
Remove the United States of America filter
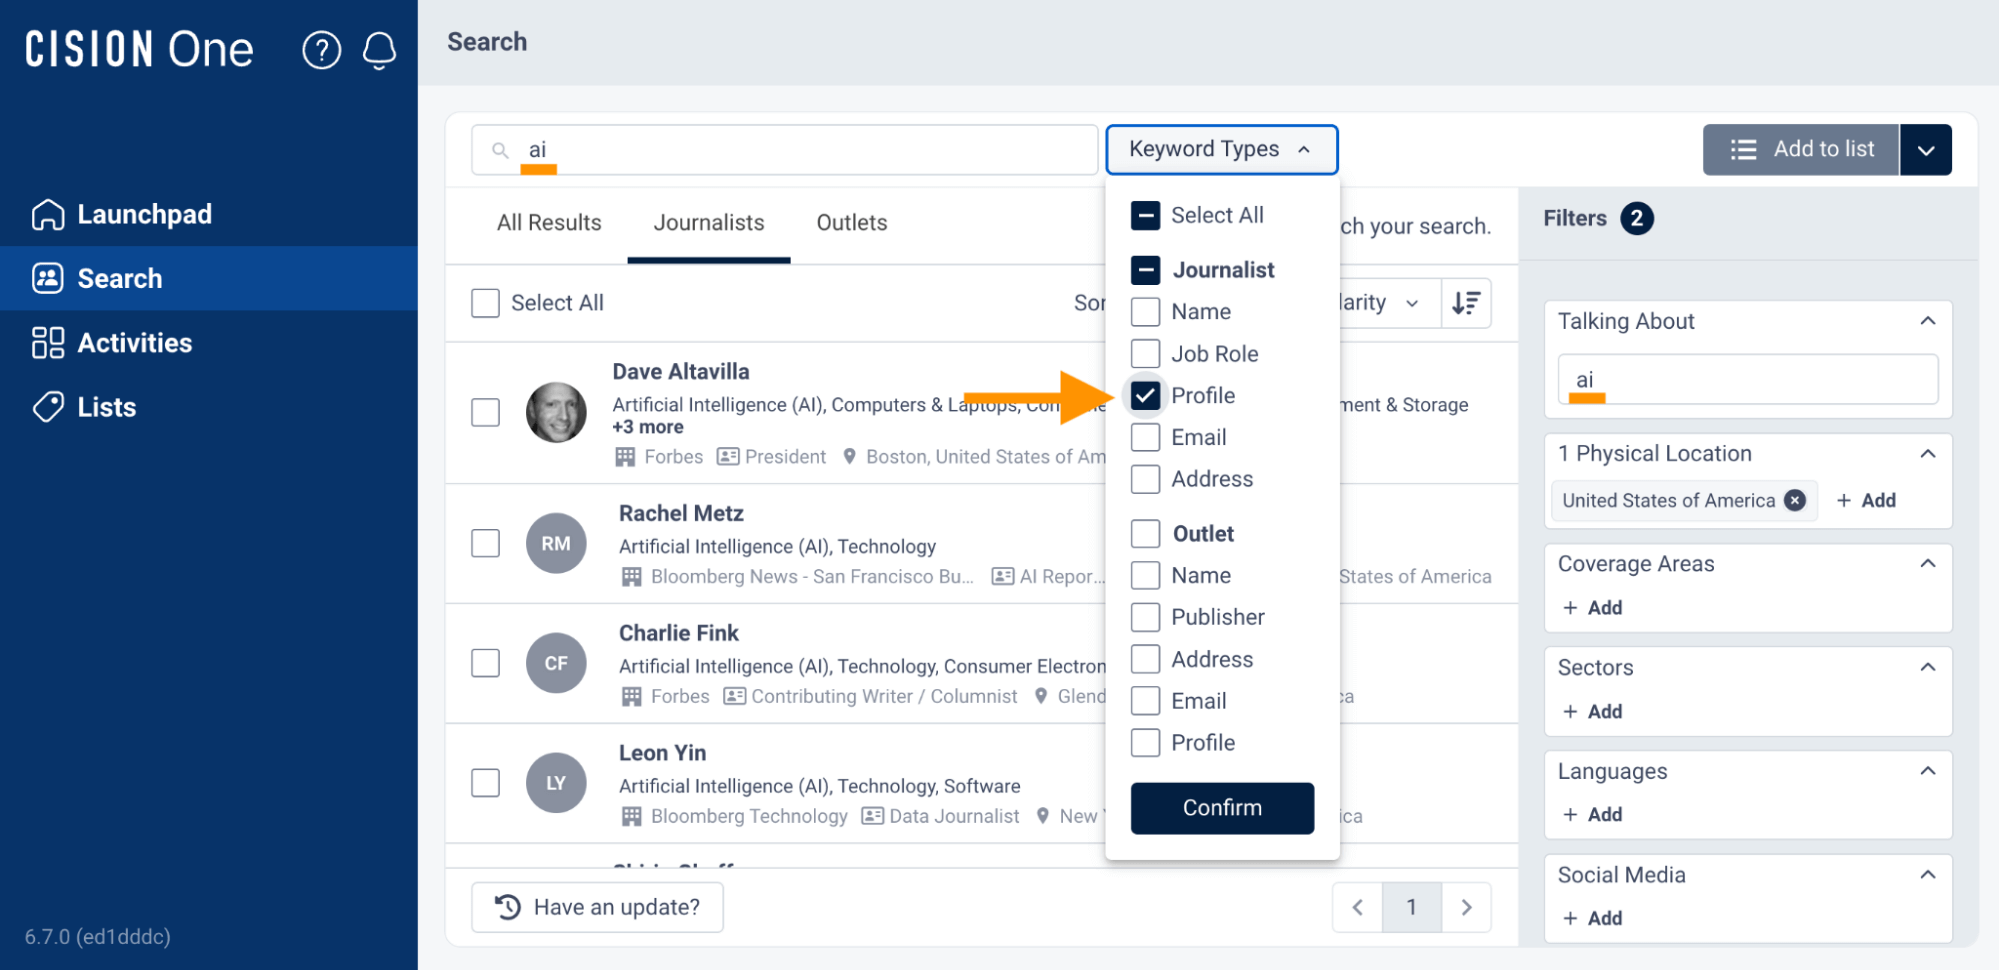tap(1795, 500)
